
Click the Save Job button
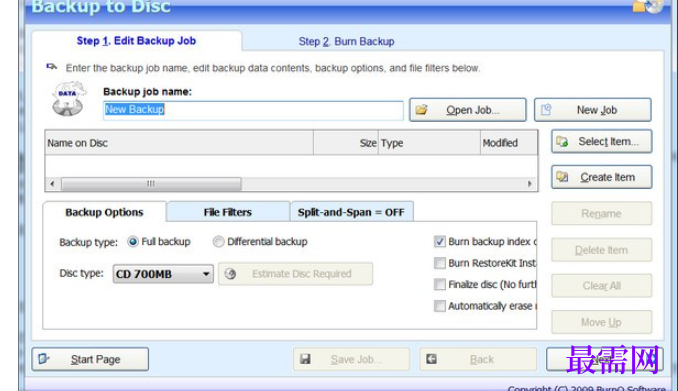point(352,359)
